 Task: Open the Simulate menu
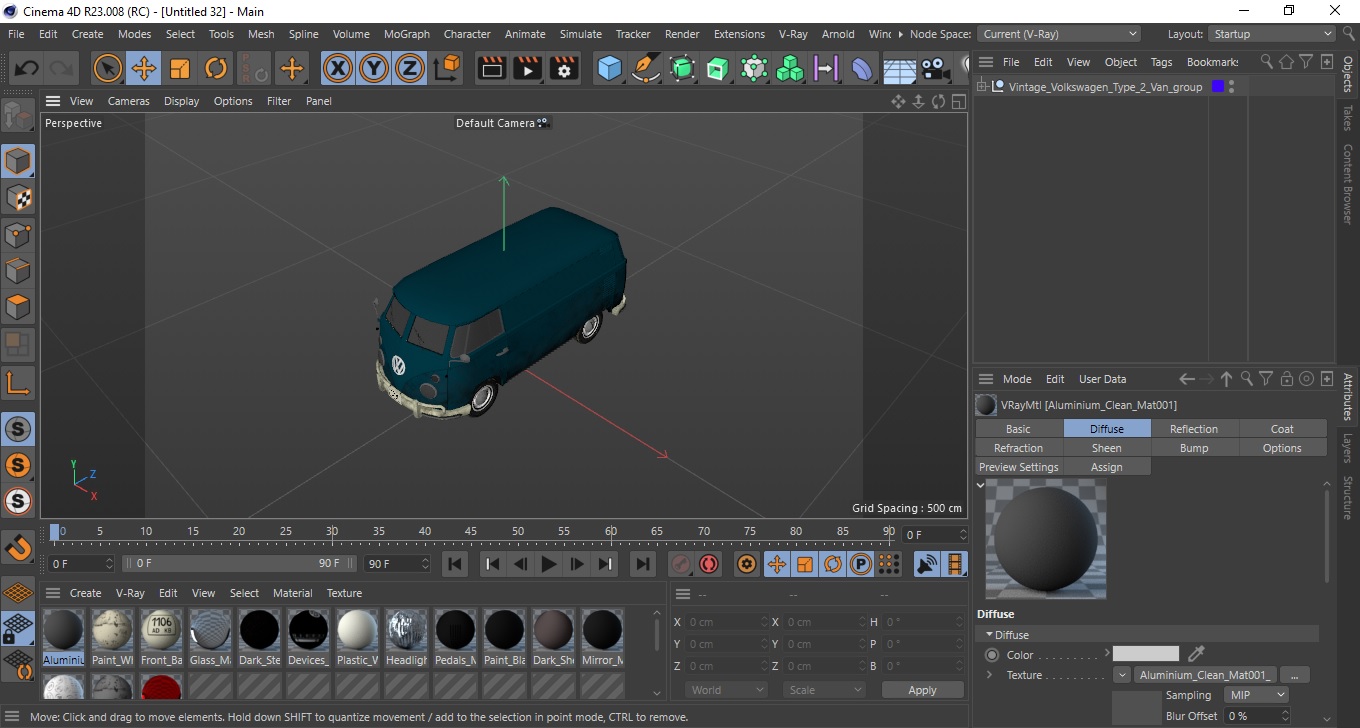581,34
